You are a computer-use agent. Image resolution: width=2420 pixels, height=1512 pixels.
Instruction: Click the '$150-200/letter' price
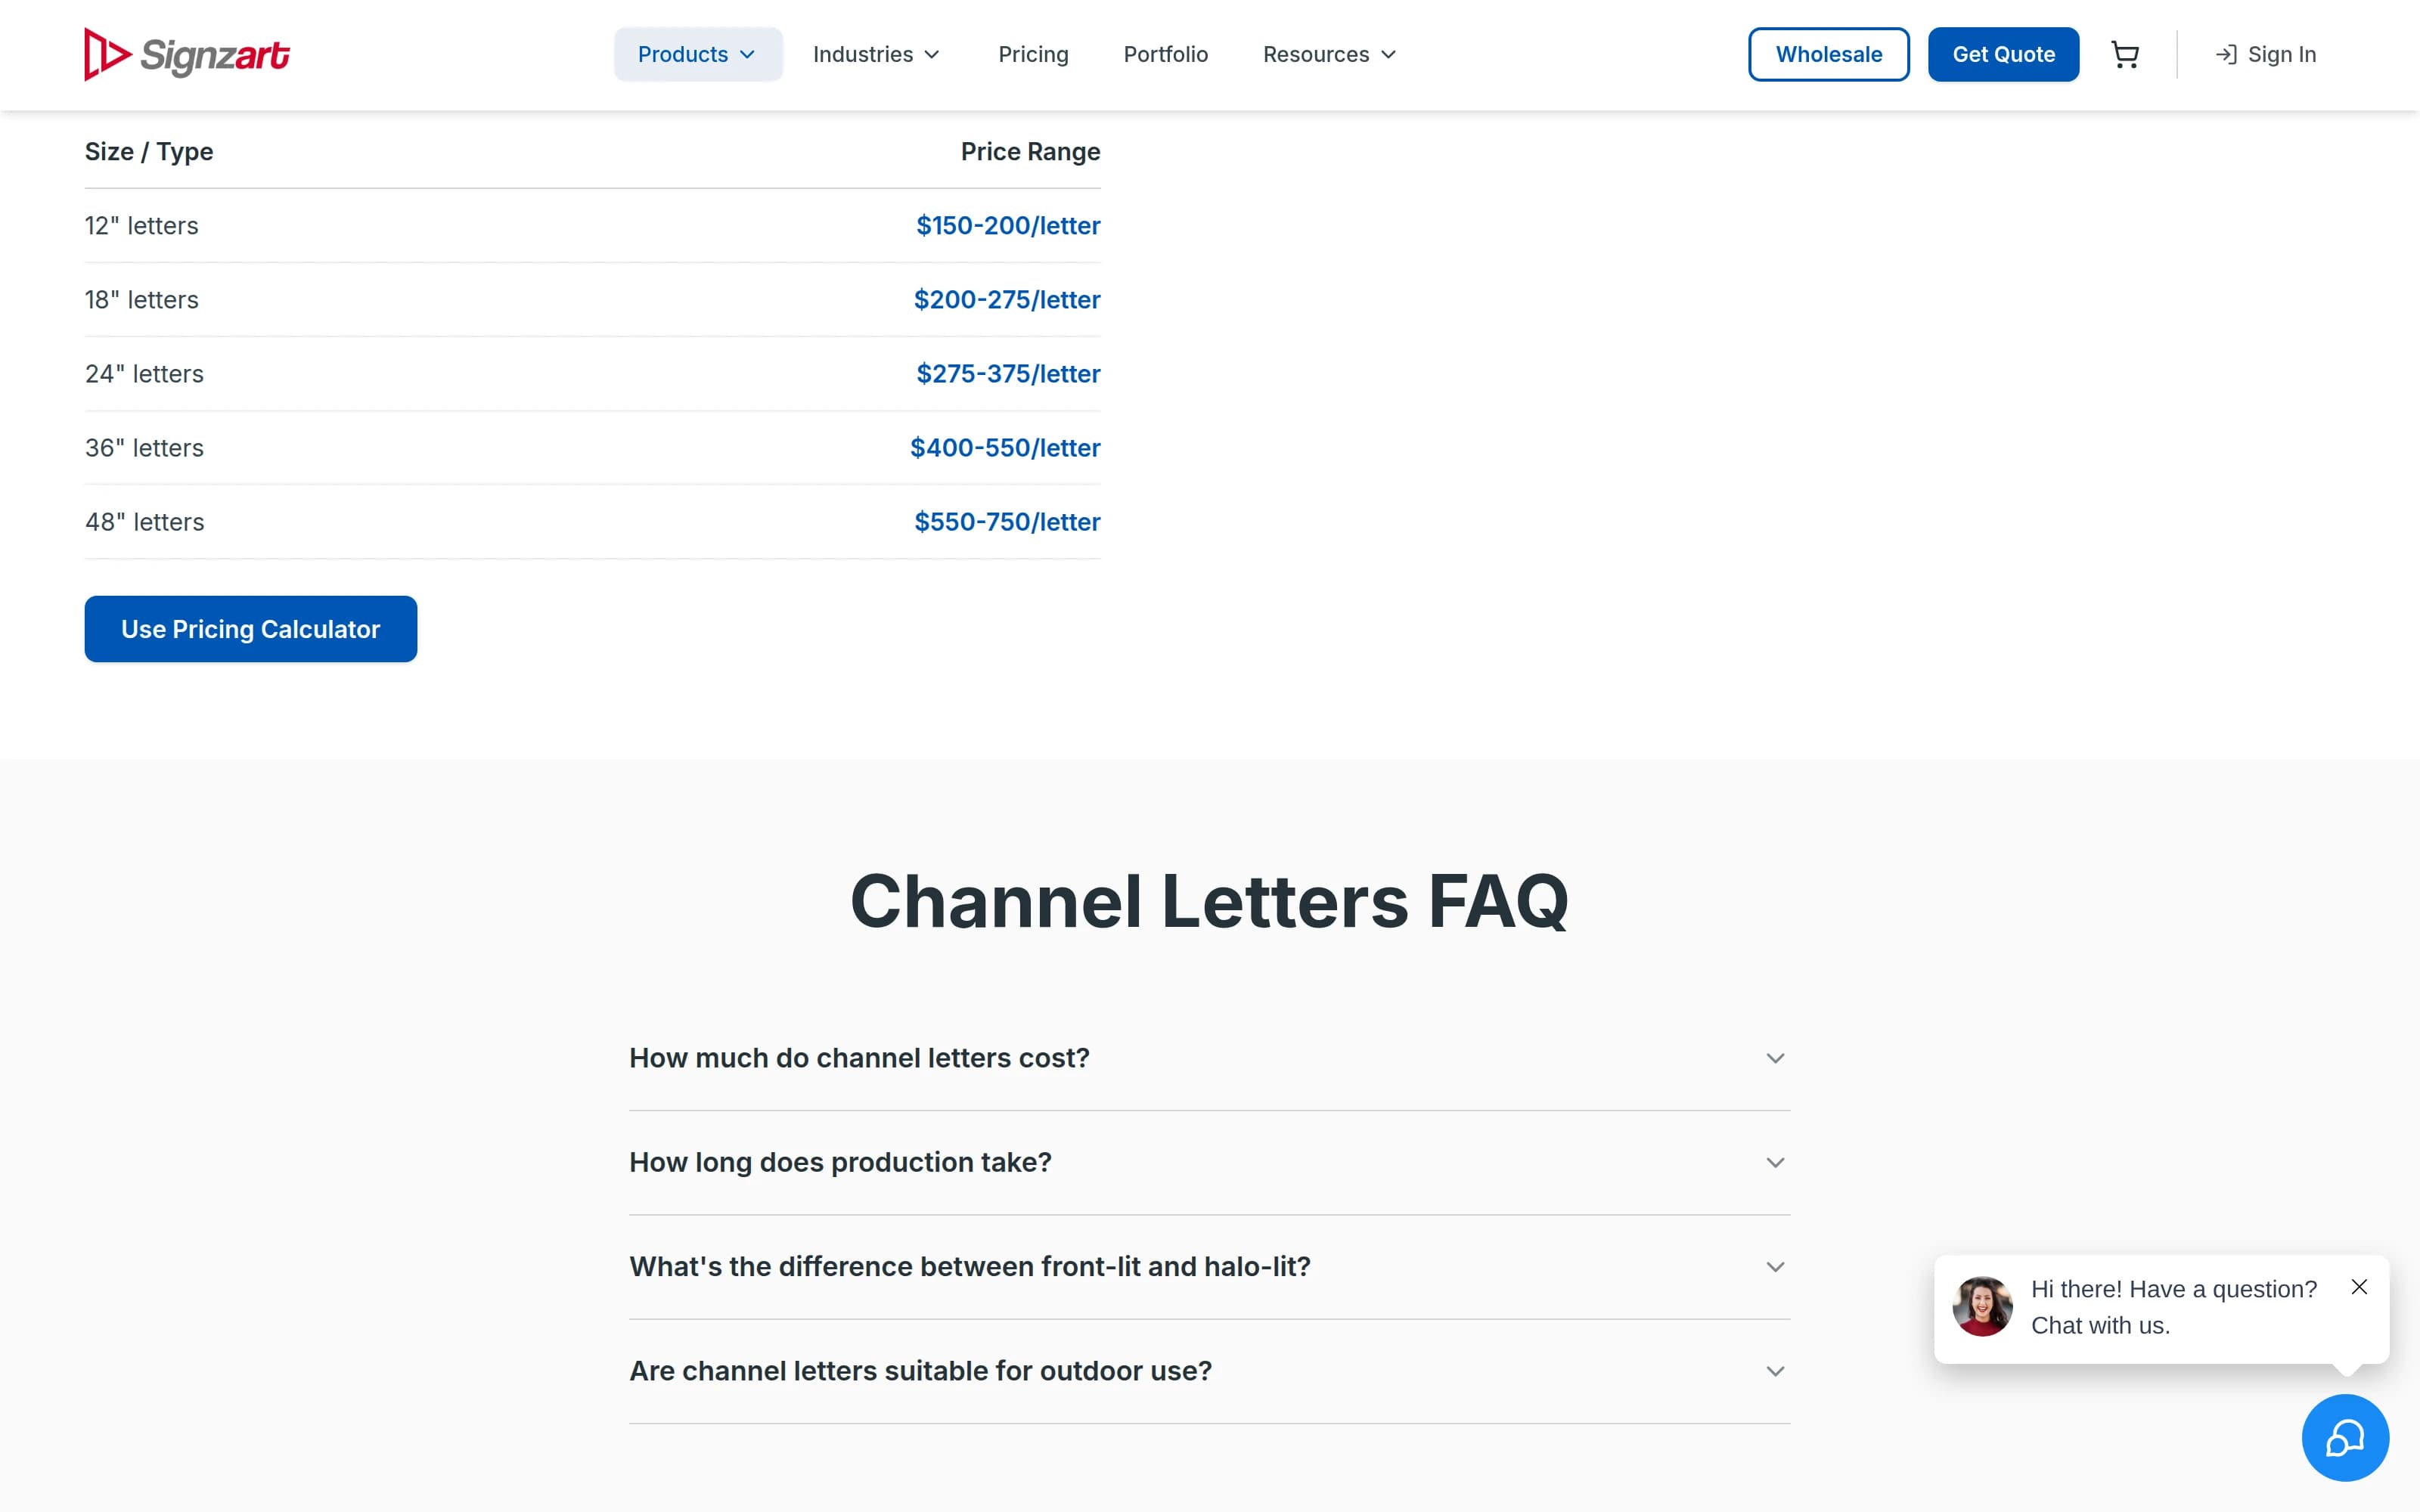coord(1008,226)
